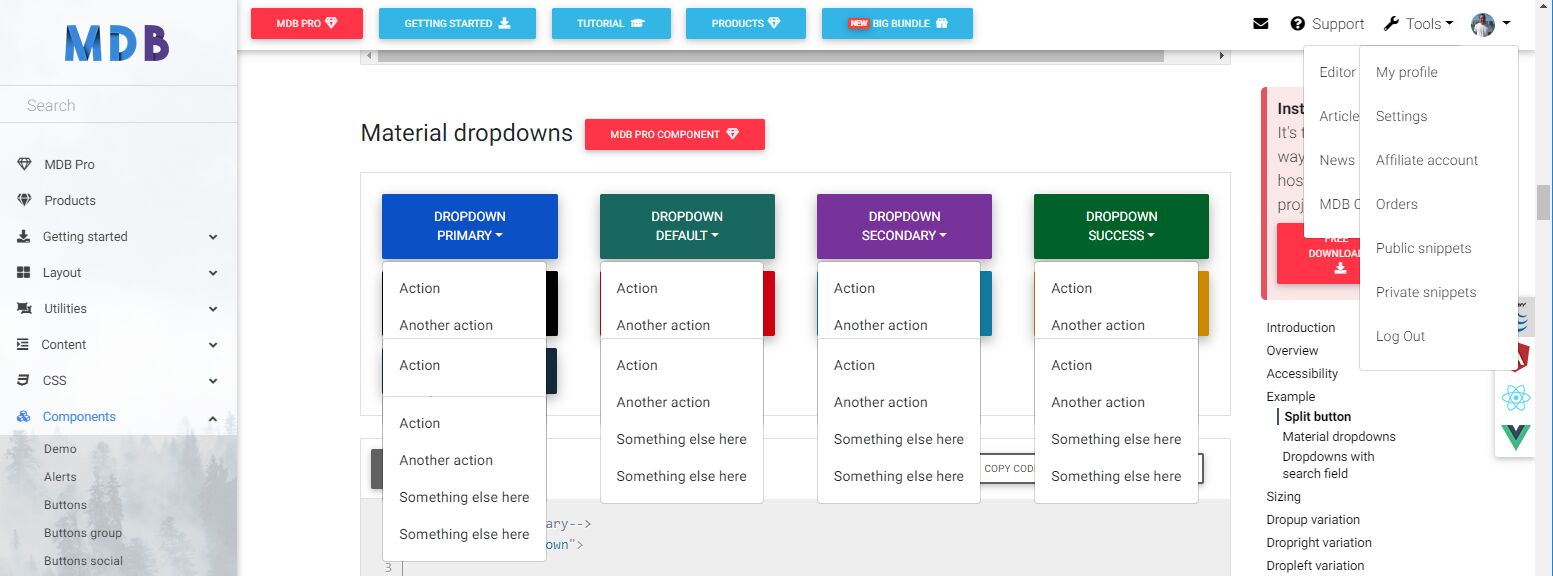The image size is (1553, 576).
Task: Click the chat icon beside Utilities
Action: coord(25,308)
